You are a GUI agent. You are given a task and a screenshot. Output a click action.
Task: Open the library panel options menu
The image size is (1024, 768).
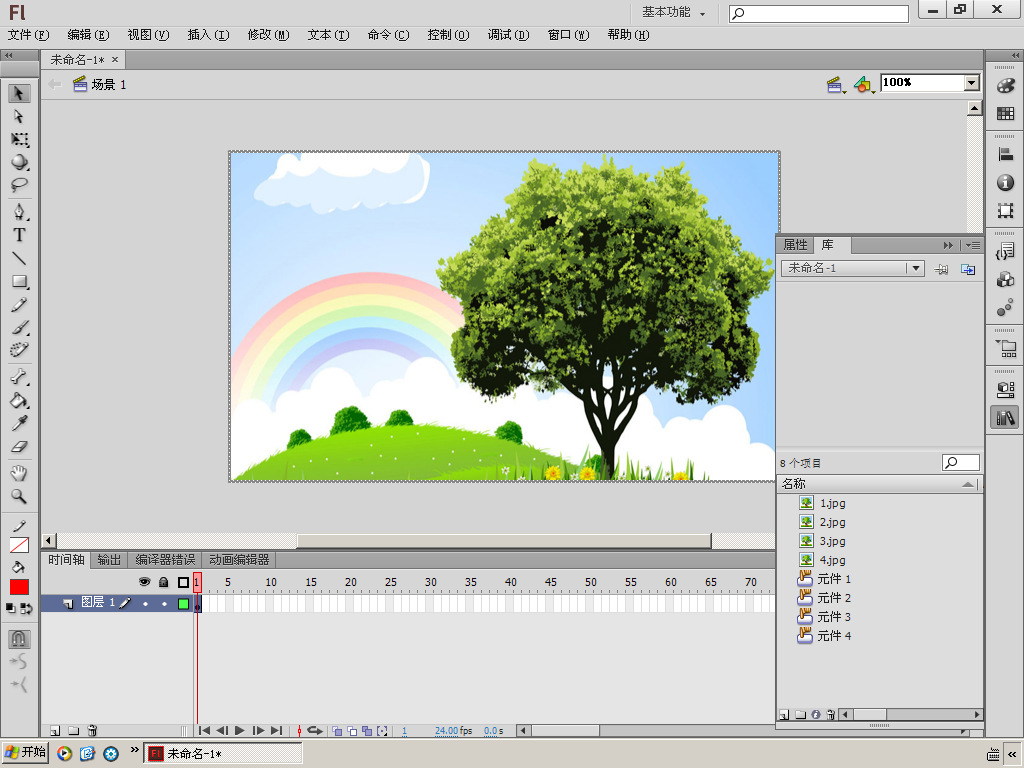point(972,246)
